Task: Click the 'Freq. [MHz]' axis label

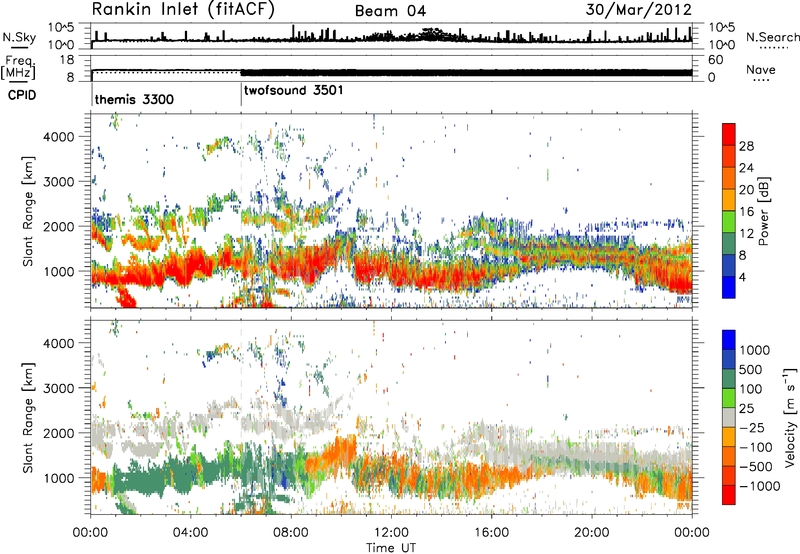Action: [18, 67]
